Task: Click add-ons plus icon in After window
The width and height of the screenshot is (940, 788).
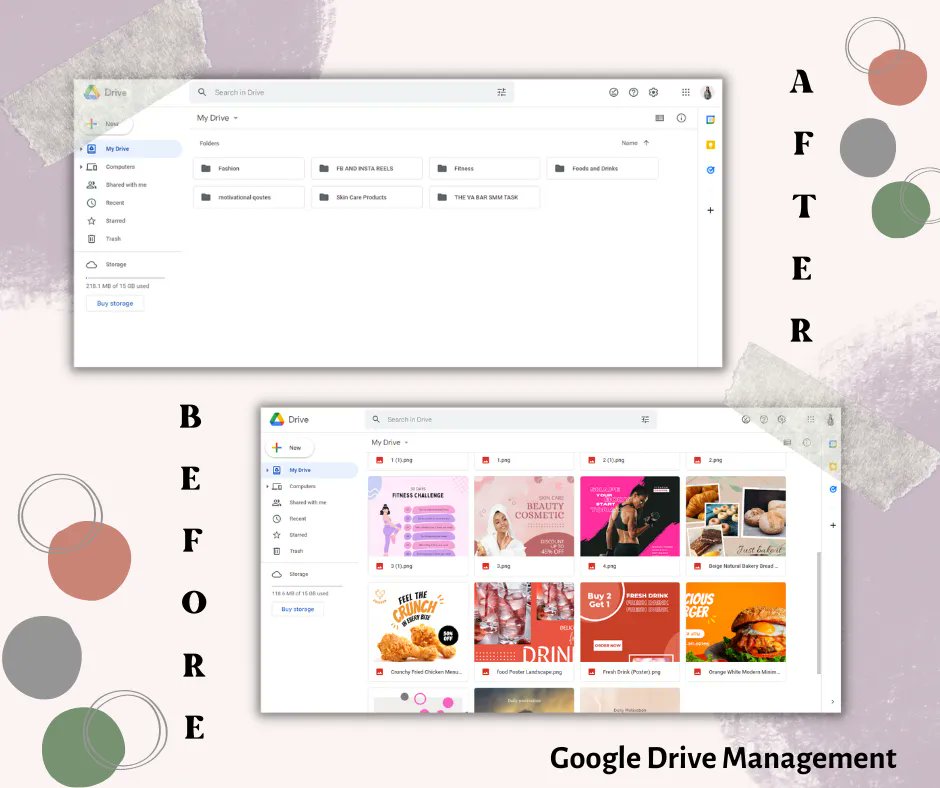Action: pos(710,210)
